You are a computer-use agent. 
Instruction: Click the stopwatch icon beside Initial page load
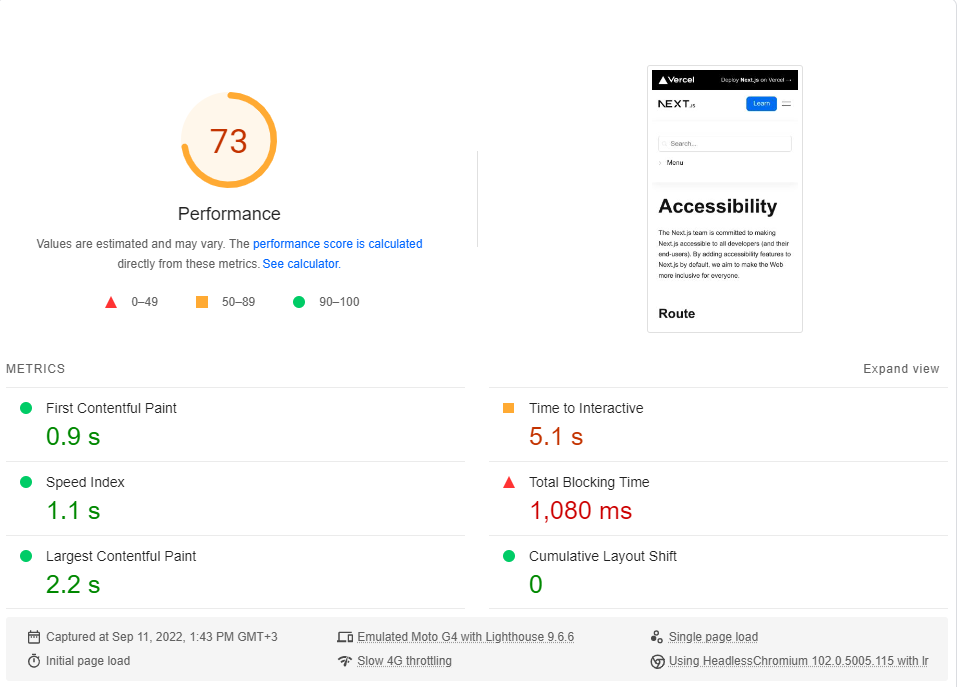click(36, 661)
